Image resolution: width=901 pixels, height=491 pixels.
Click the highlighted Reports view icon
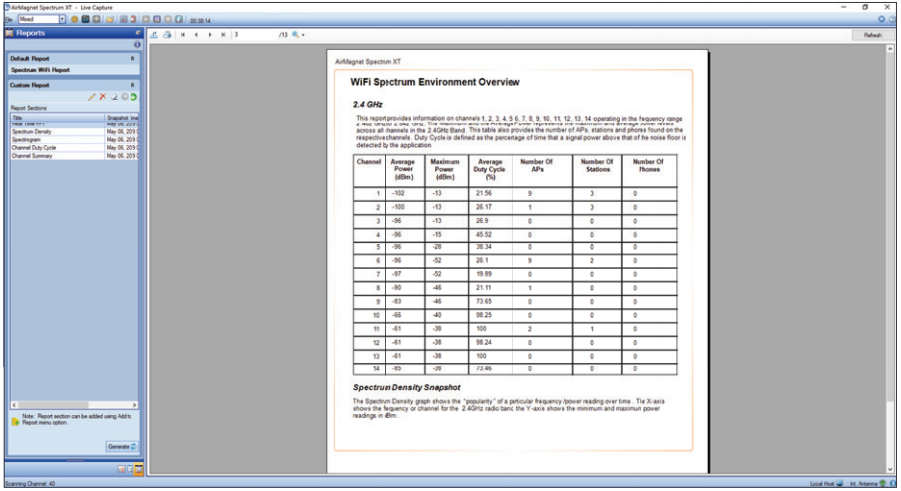(138, 469)
